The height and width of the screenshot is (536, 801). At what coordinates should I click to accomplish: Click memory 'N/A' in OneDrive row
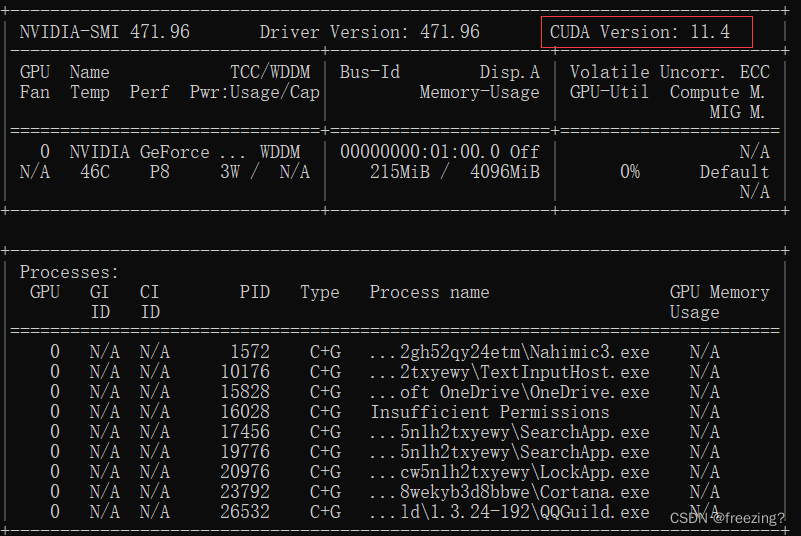point(704,392)
